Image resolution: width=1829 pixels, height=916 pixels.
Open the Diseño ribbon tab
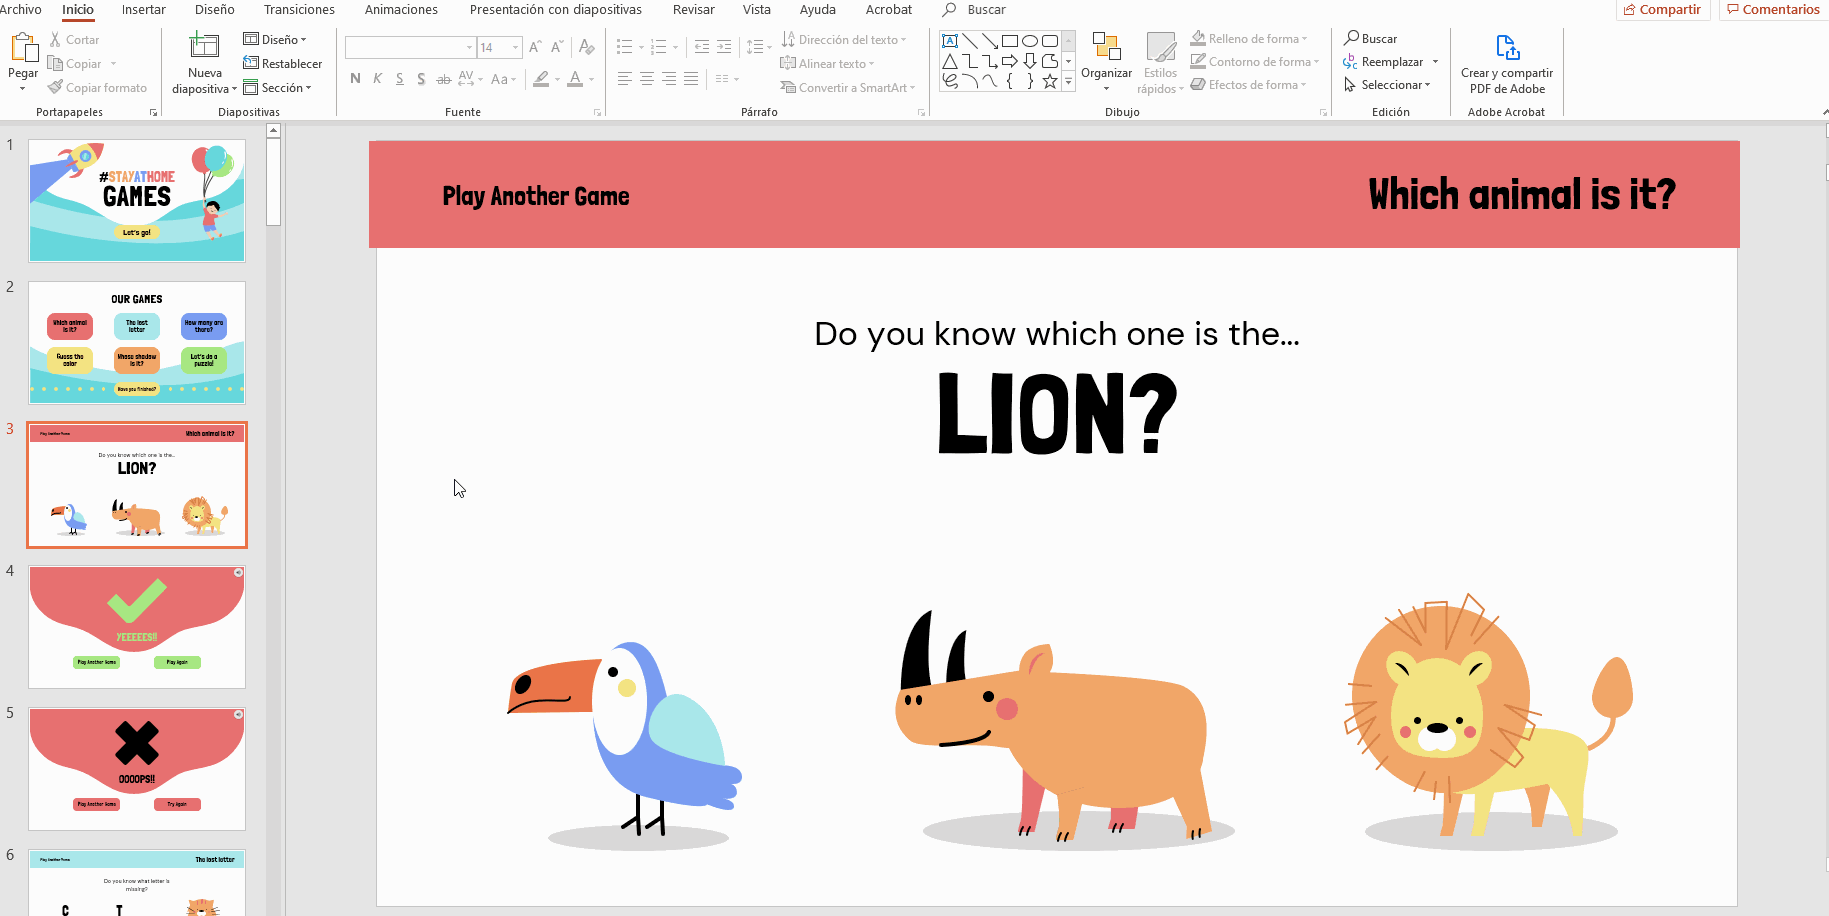pyautogui.click(x=215, y=9)
